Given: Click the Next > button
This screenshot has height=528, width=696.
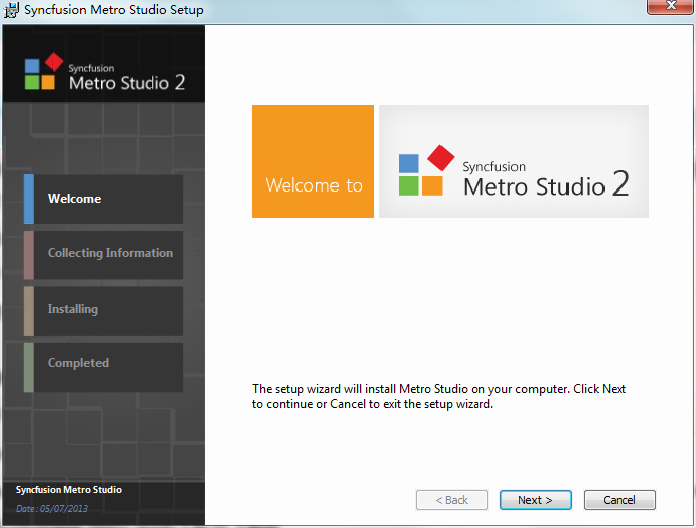Looking at the screenshot, I should 535,500.
